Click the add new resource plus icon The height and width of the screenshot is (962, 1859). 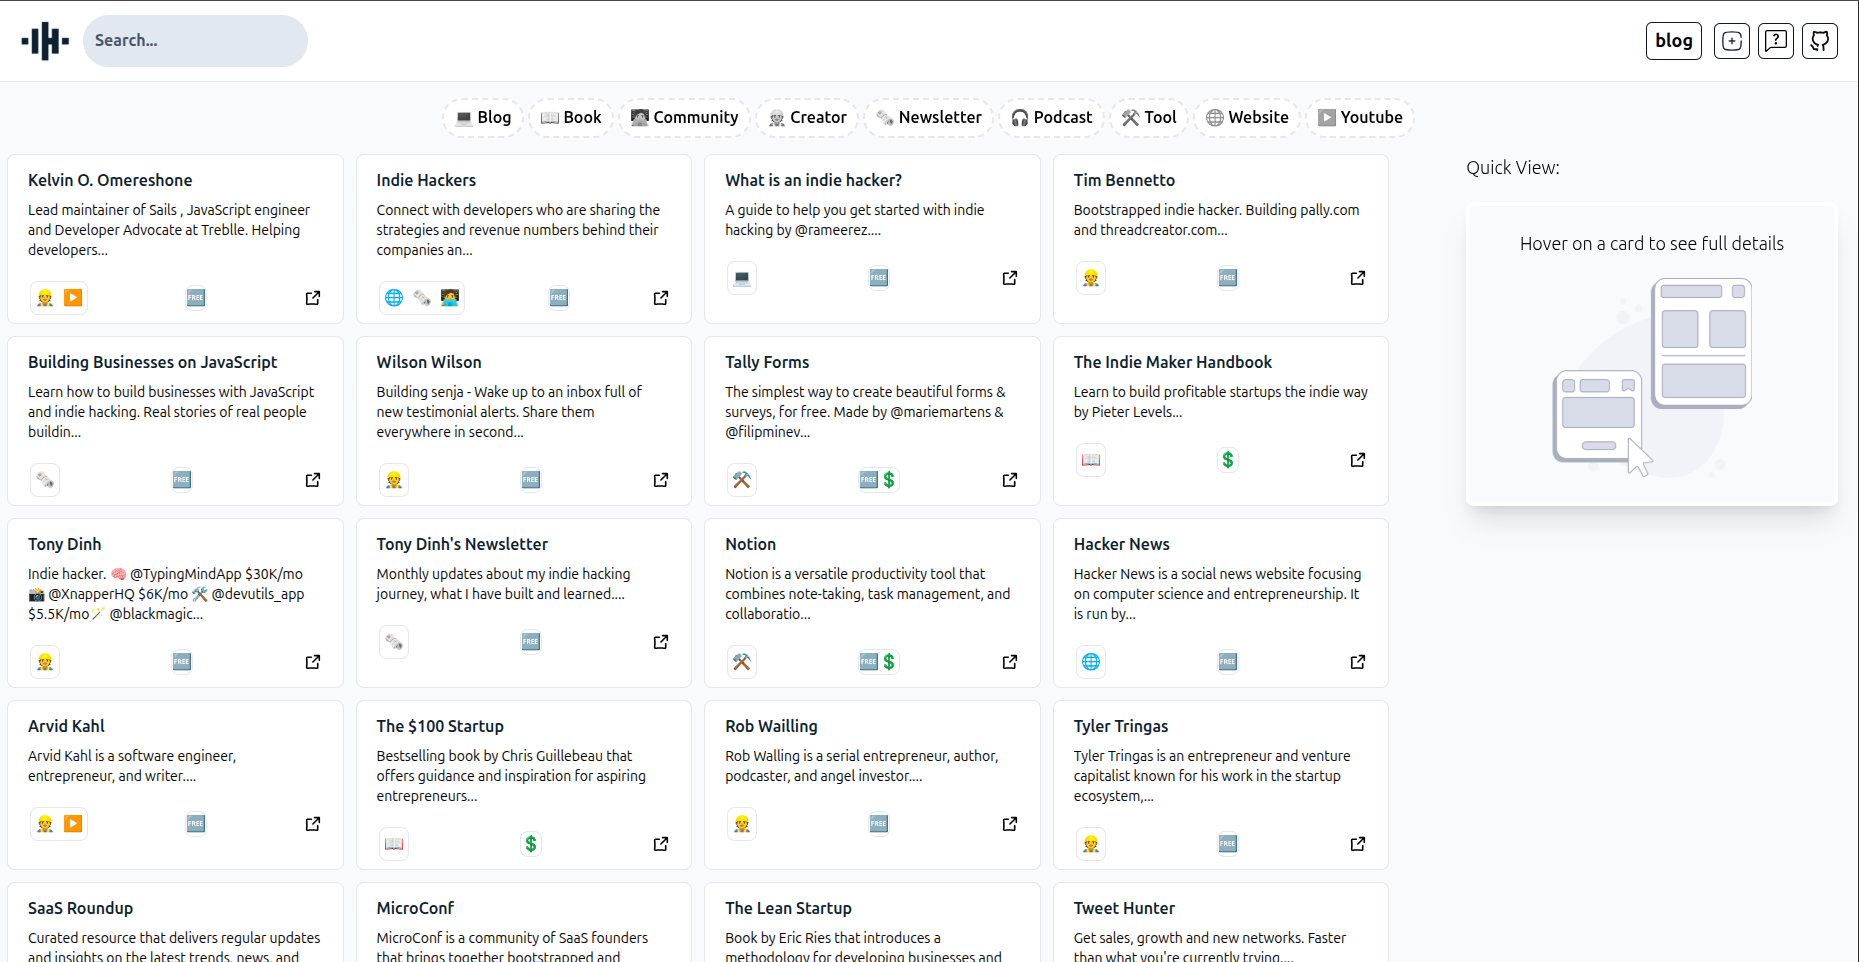(1732, 41)
